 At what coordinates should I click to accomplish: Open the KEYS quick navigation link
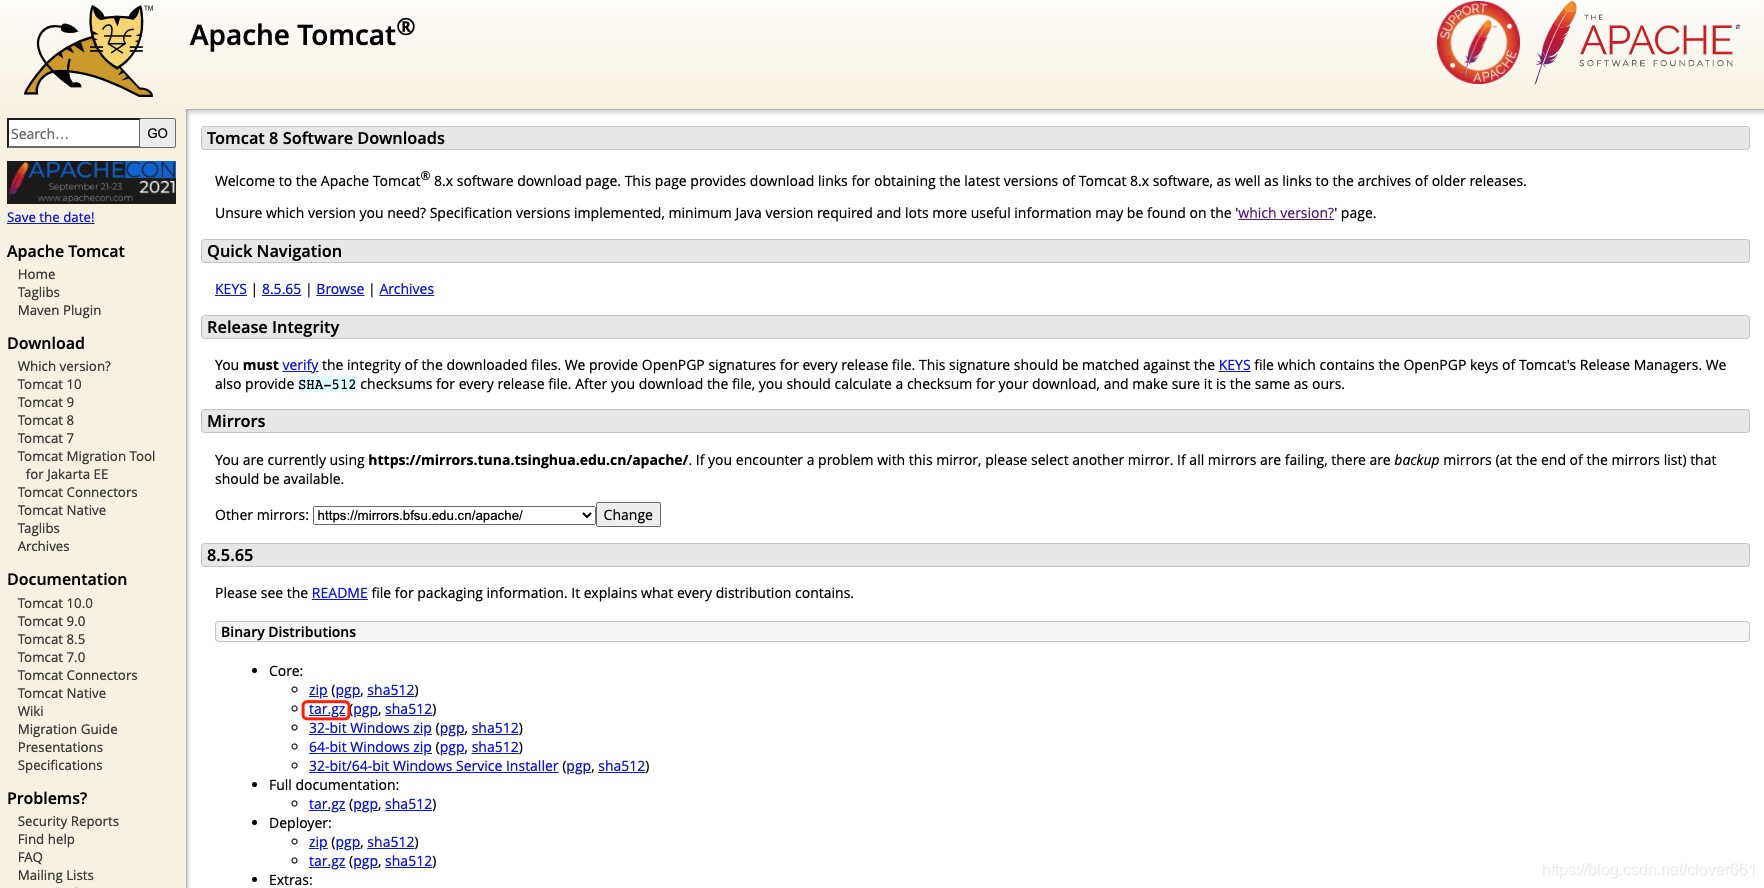point(231,289)
